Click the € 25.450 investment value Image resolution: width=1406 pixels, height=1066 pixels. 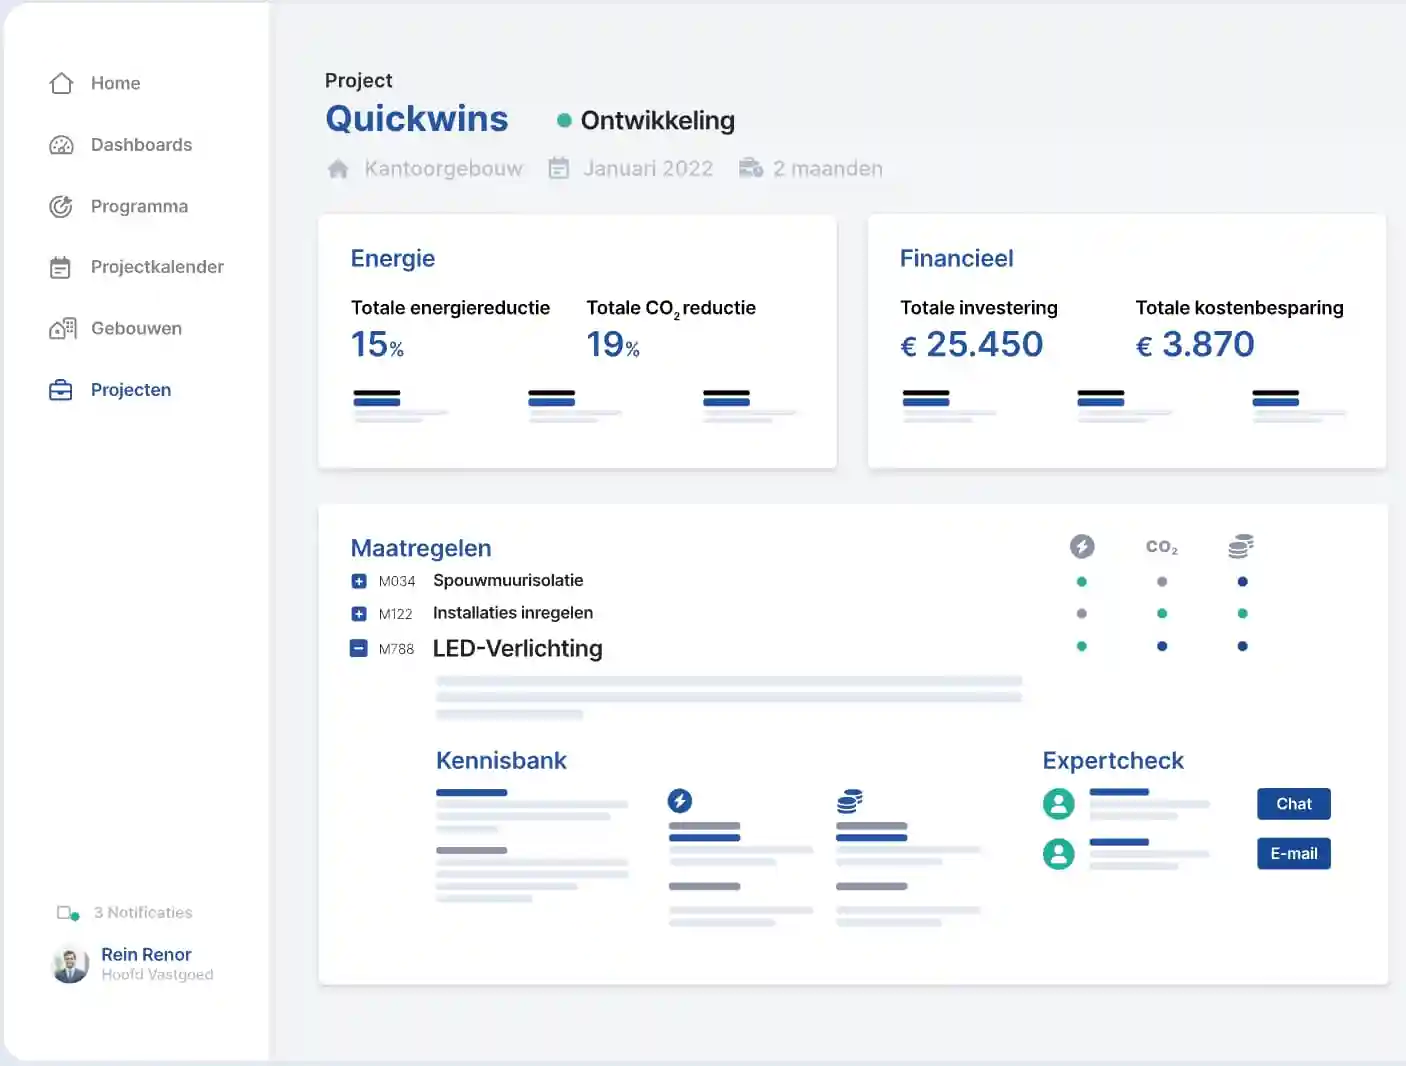(972, 345)
